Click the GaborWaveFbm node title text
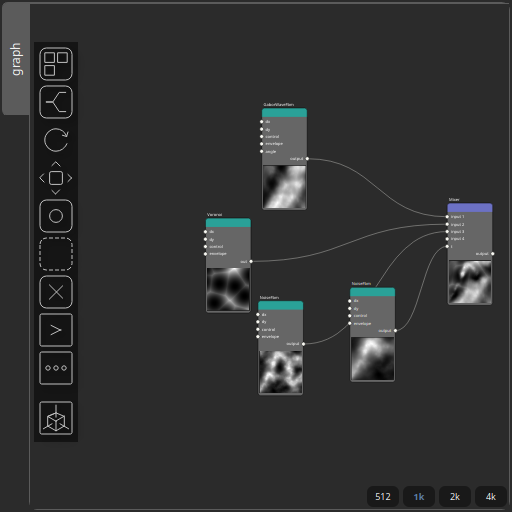This screenshot has height=512, width=512. pyautogui.click(x=279, y=105)
